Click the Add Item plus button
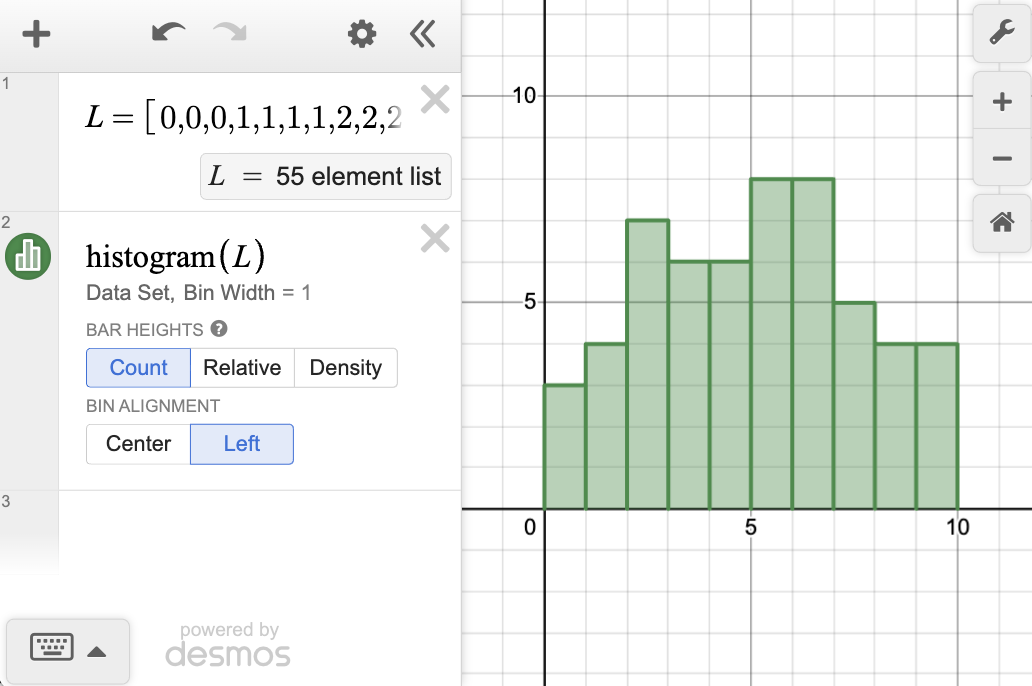1032x686 pixels. (x=36, y=35)
